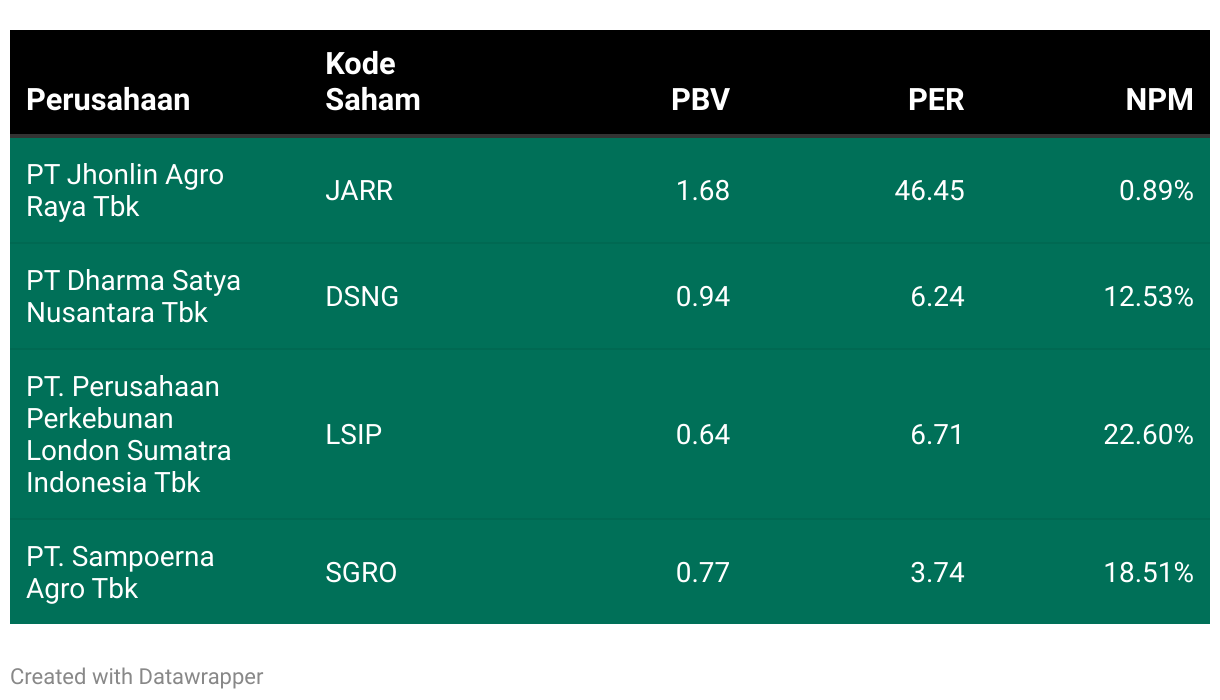Select the Kode Saham column header
1220x700 pixels.
click(x=373, y=82)
